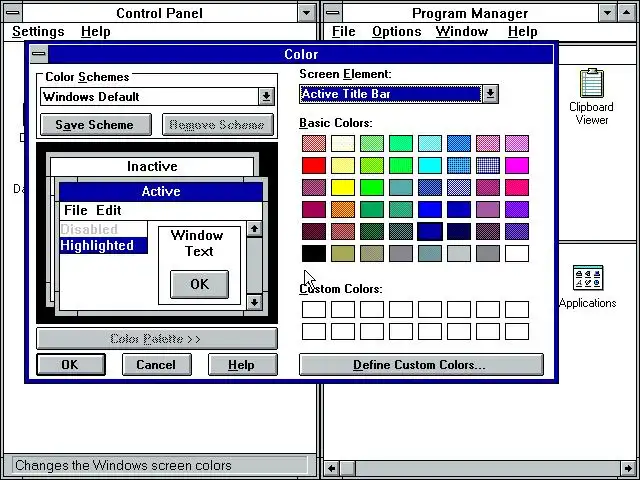Open the Applications group icon in Program Manager
Viewport: 640px width, 480px height.
coord(588,287)
